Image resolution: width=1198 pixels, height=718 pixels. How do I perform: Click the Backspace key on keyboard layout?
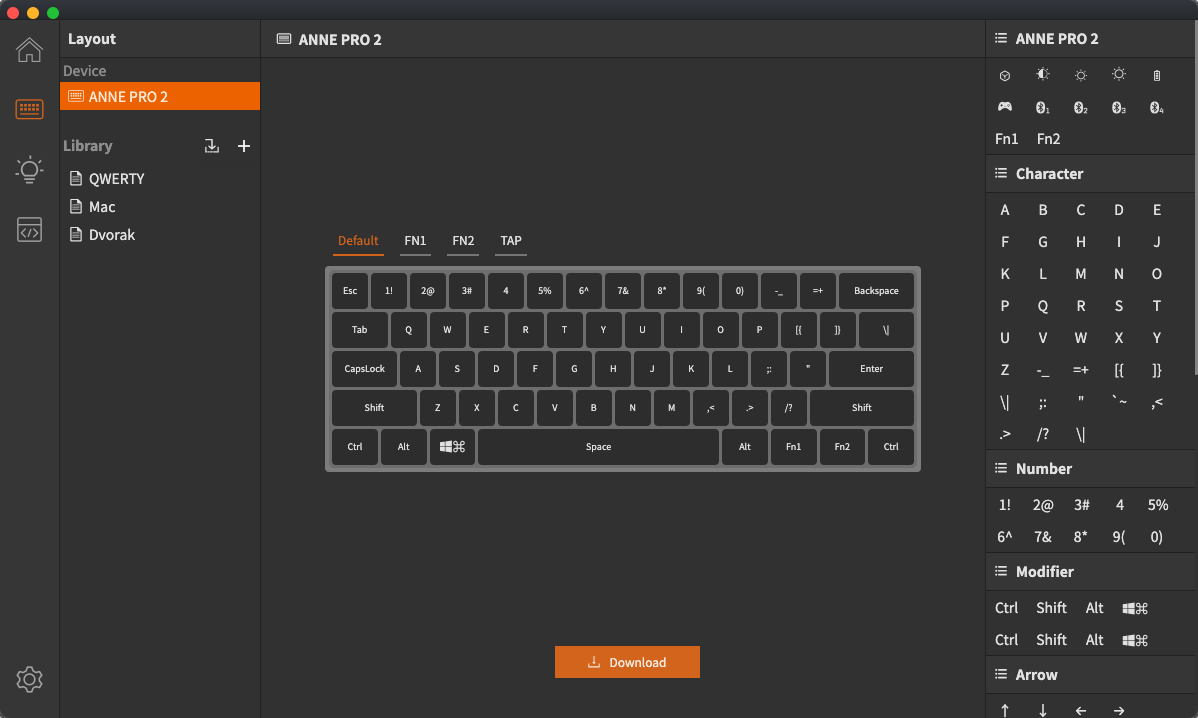(x=876, y=291)
